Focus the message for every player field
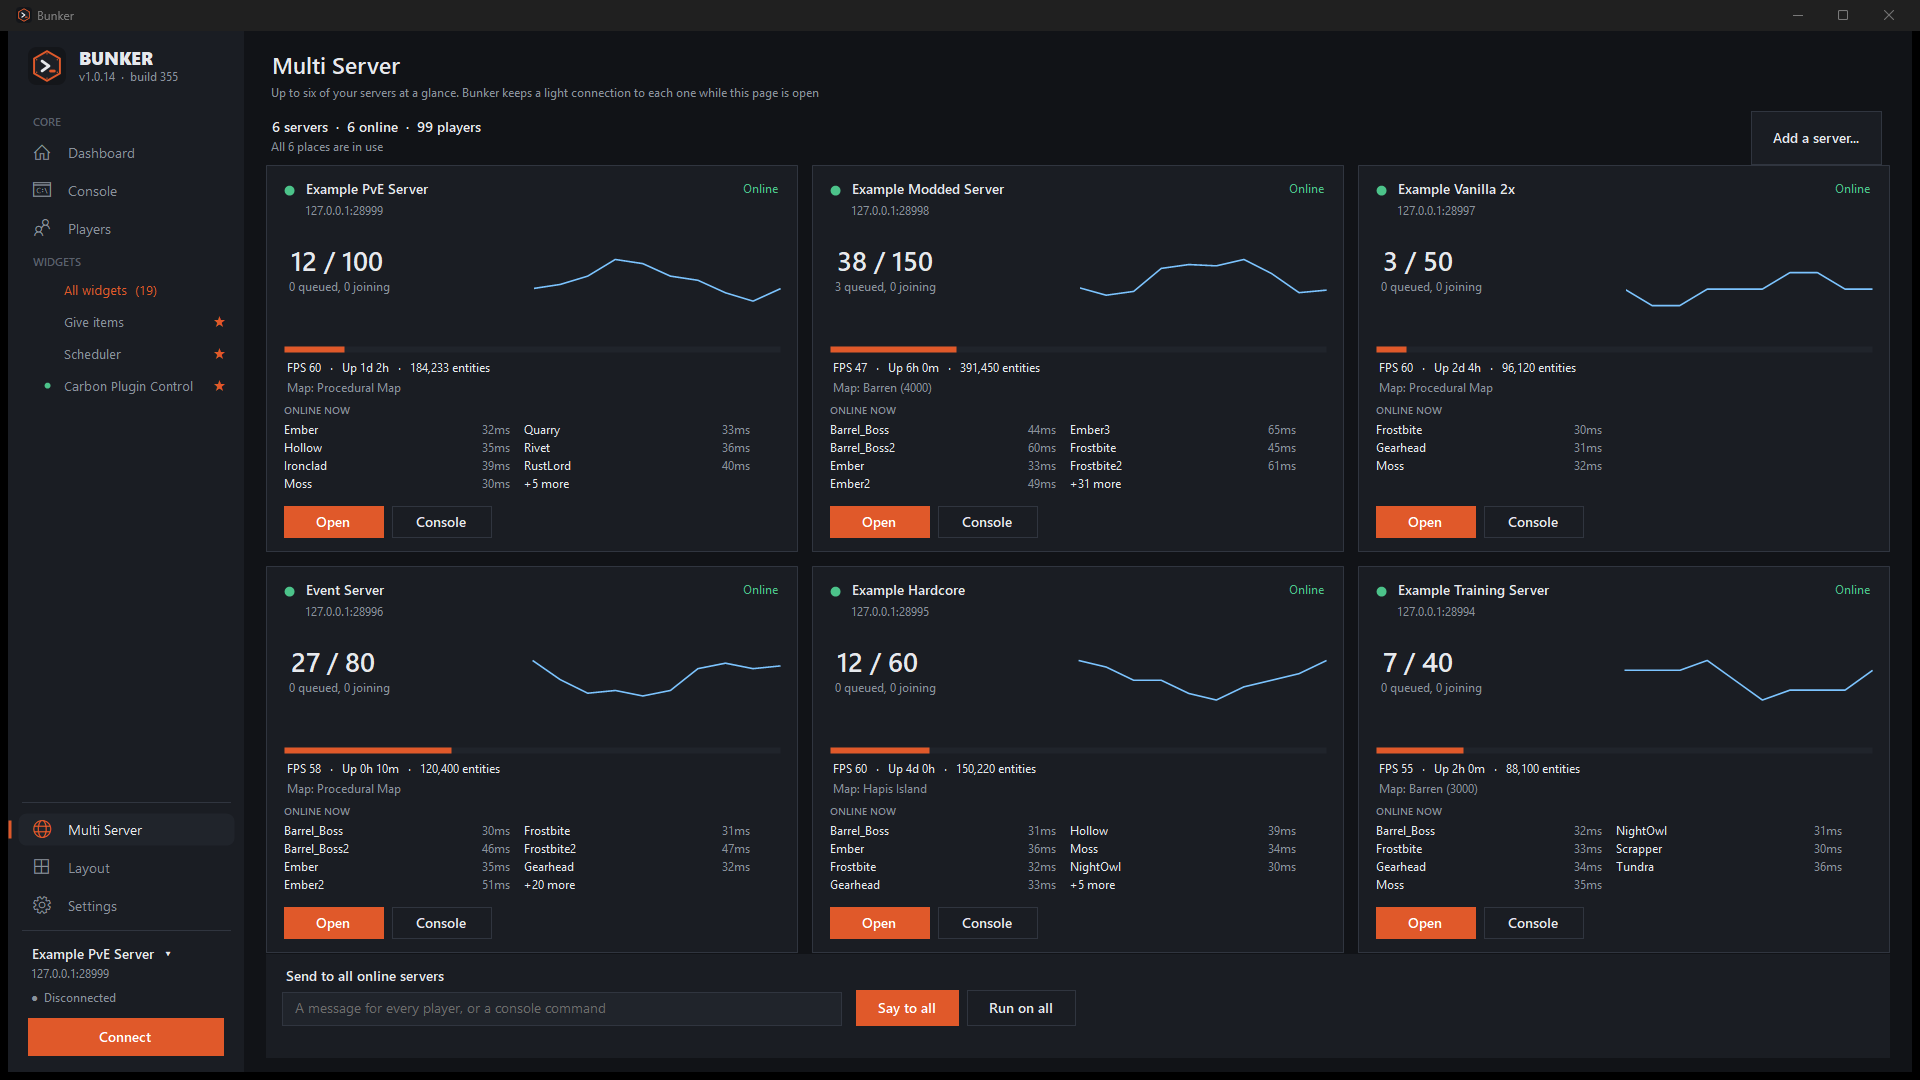Viewport: 1920px width, 1080px height. (x=562, y=1008)
